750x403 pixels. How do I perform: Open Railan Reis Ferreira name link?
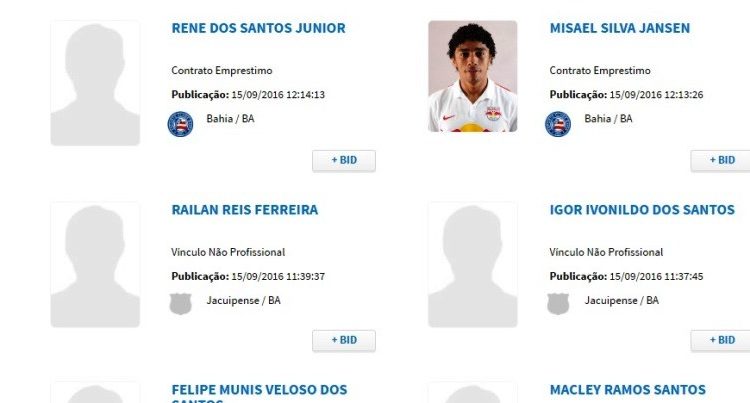(x=244, y=210)
